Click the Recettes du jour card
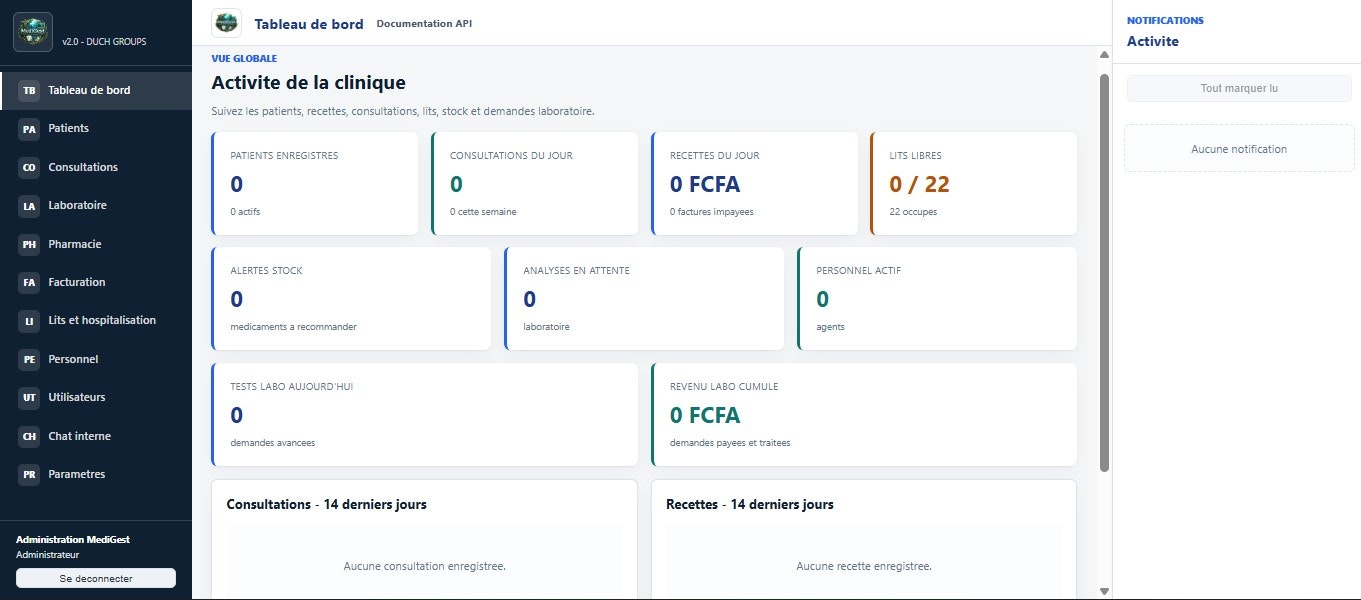 click(x=754, y=183)
